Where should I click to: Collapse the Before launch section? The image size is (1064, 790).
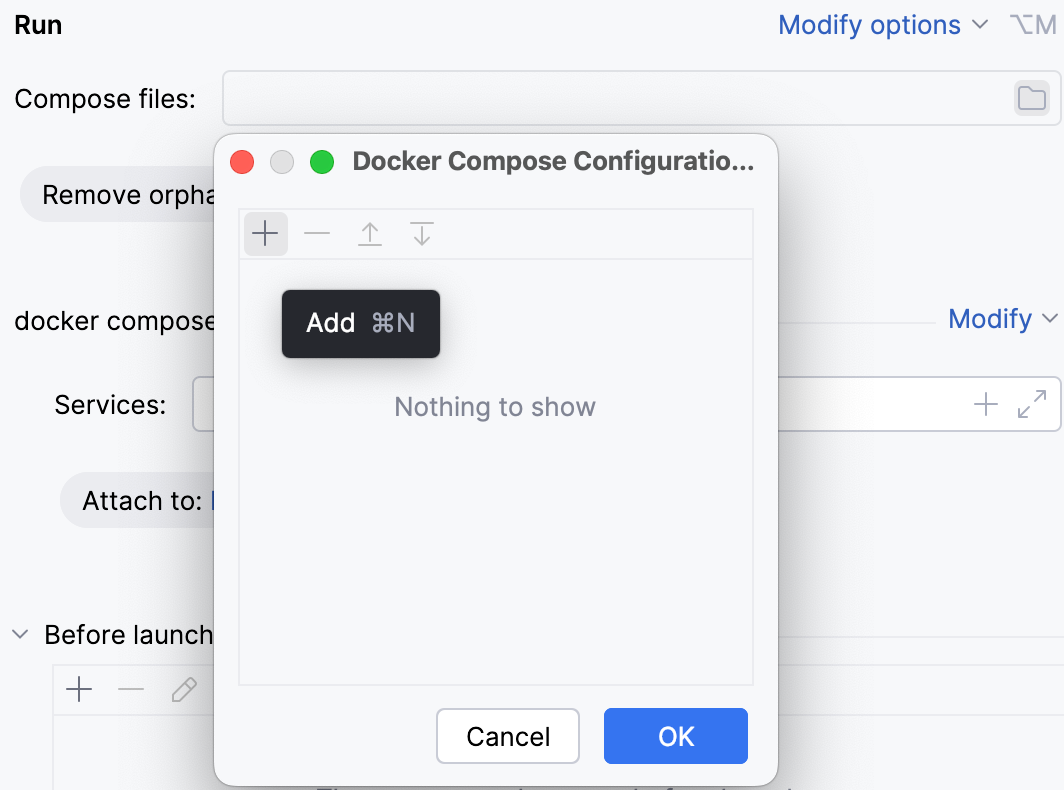(19, 634)
